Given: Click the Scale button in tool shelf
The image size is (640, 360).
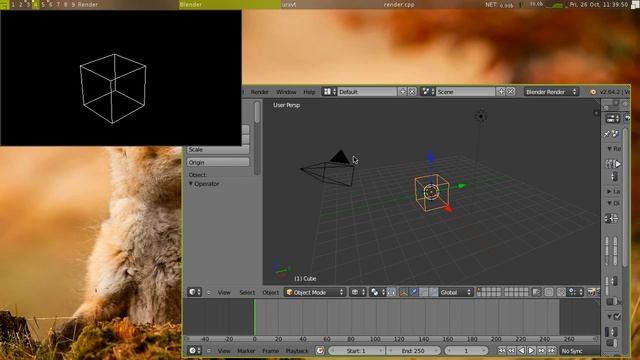Looking at the screenshot, I should pos(218,150).
